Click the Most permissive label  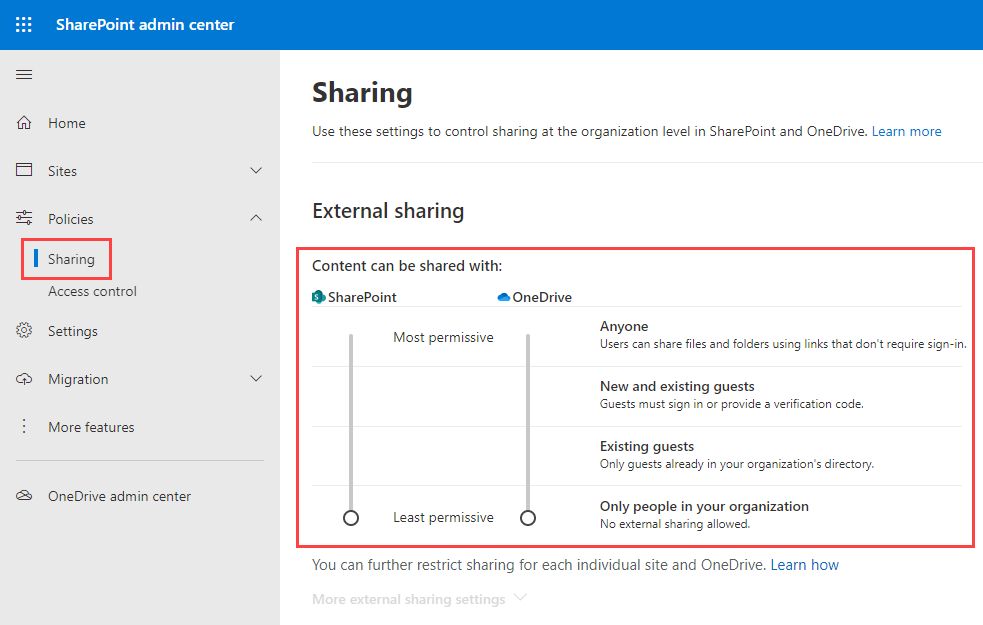click(x=443, y=337)
